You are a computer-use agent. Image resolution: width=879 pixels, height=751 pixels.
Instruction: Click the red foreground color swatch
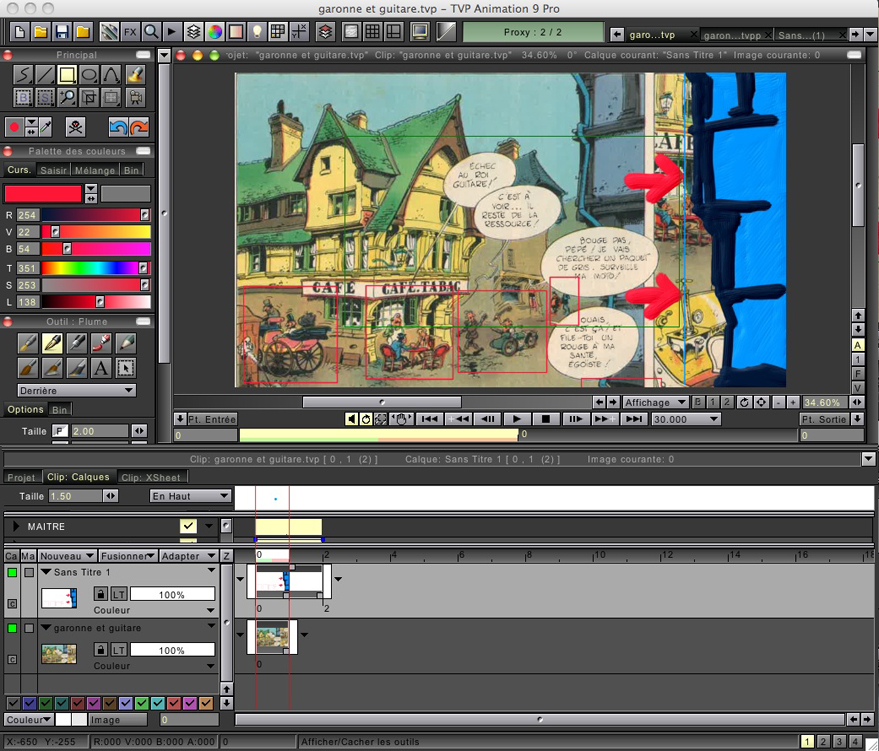pyautogui.click(x=43, y=194)
